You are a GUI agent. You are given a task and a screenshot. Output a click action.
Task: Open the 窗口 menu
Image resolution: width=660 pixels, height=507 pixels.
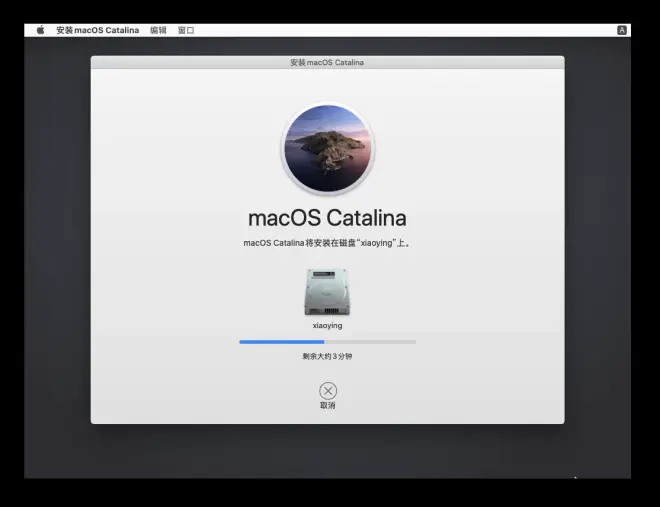pos(186,30)
